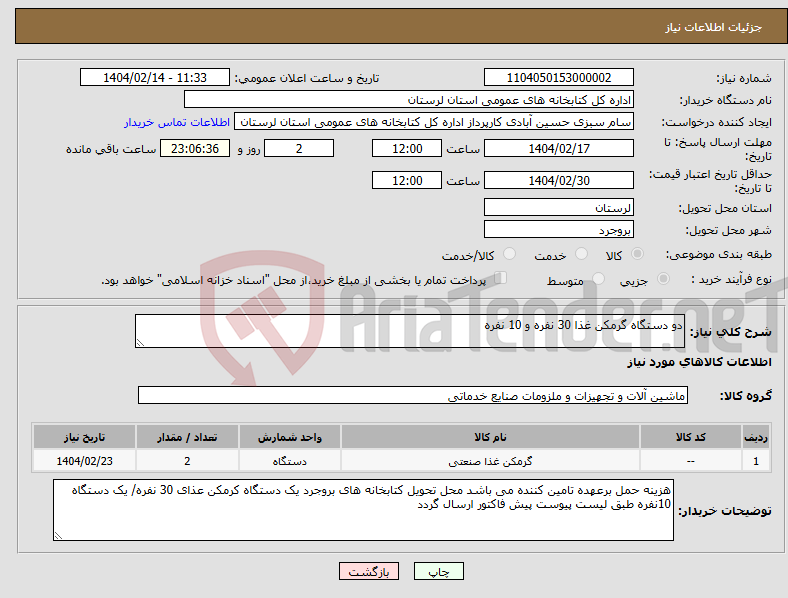
Task: Click the unit cell دستگاه
Action: [289, 461]
